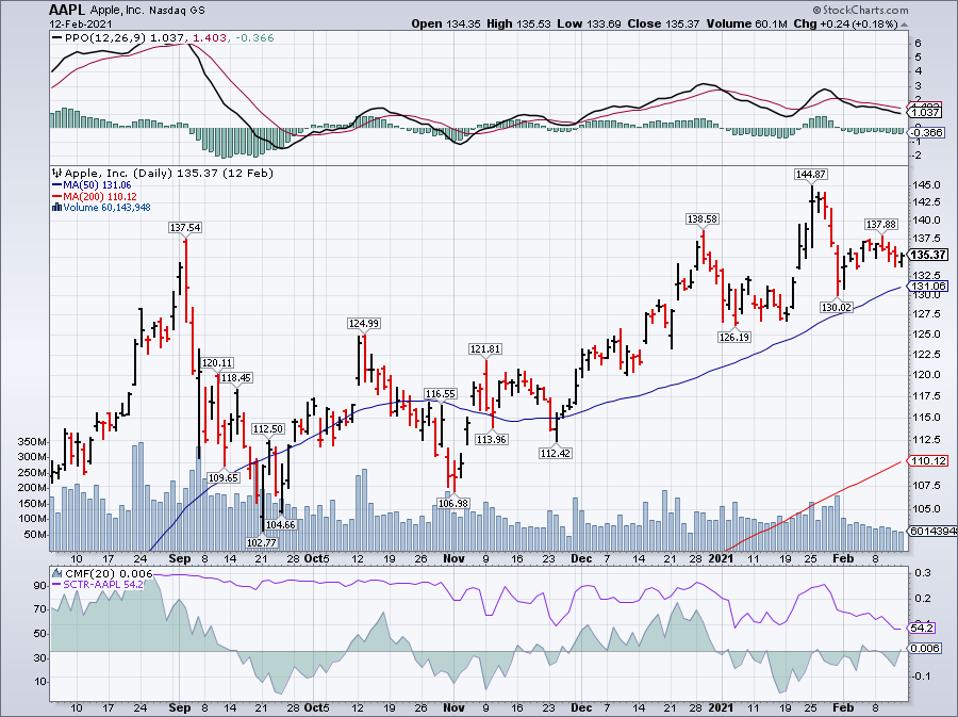Click the 'MA(200) 110.12' legend text
This screenshot has height=717, width=958.
[x=100, y=197]
